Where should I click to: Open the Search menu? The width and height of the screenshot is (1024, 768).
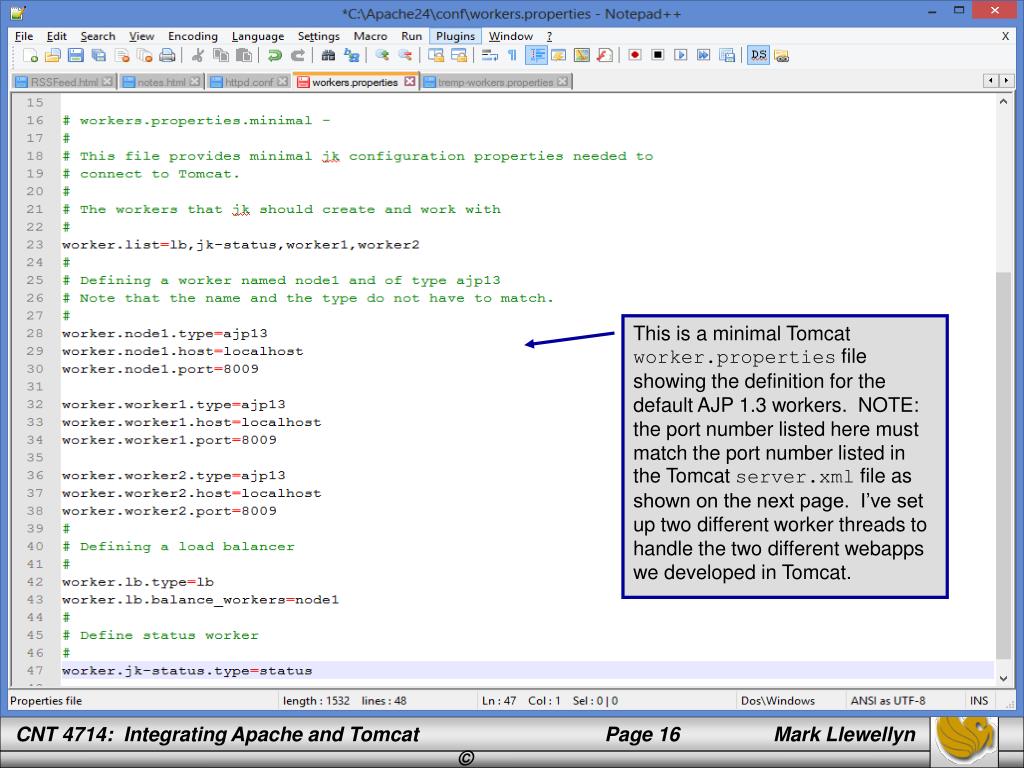pos(98,37)
